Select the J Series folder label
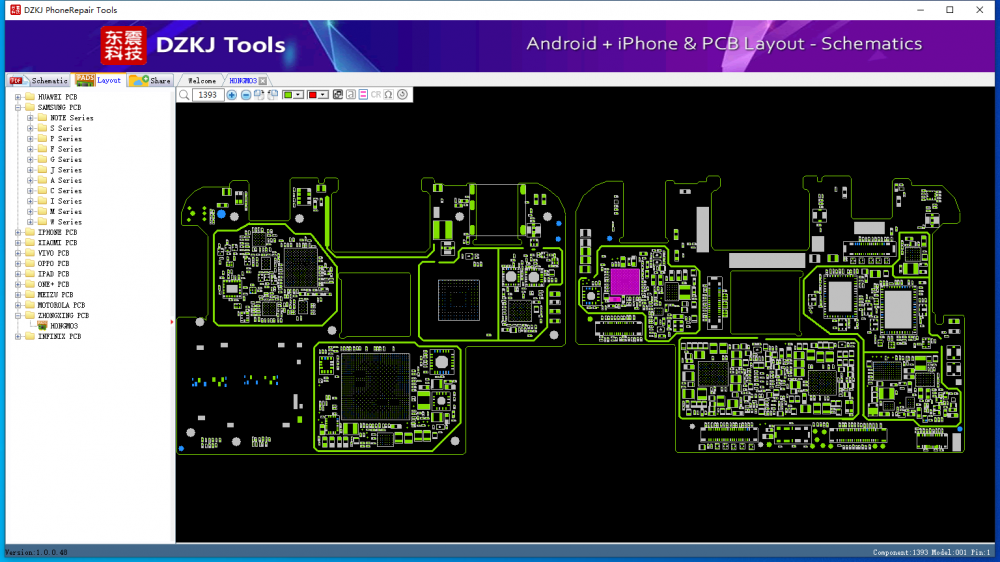Viewport: 1000px width, 562px height. [66, 170]
